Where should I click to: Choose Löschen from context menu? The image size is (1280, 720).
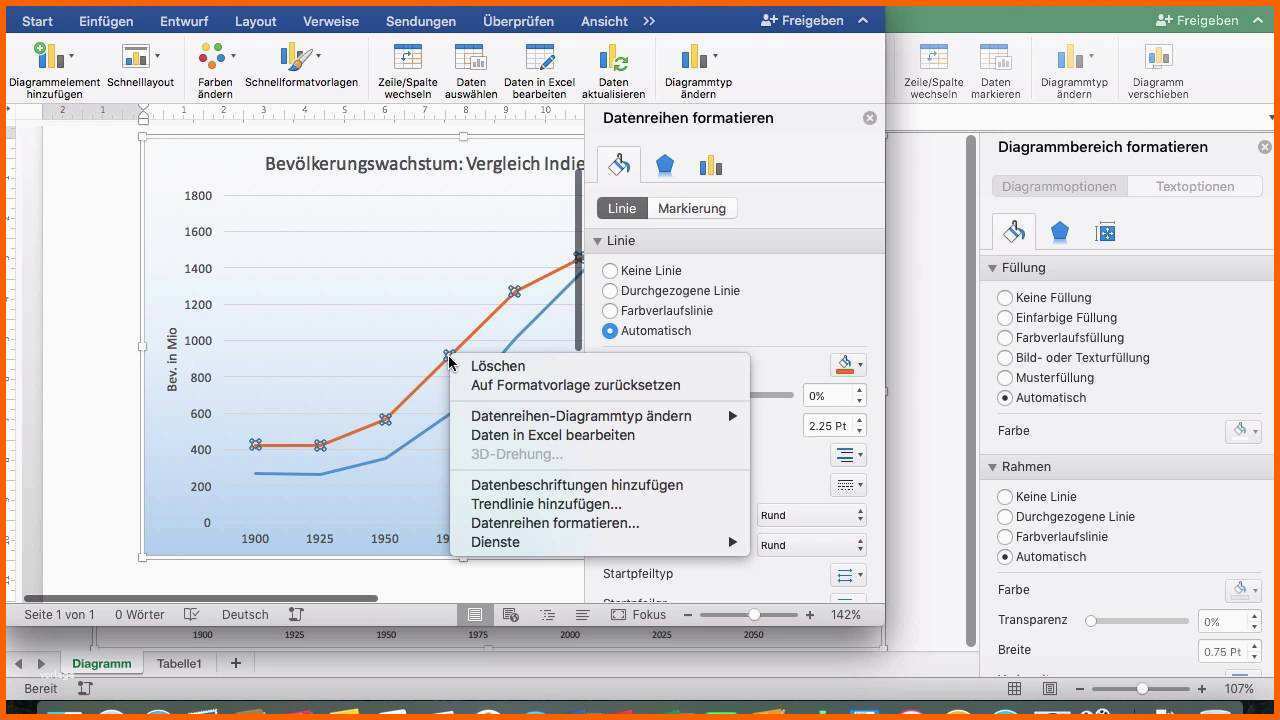click(498, 366)
